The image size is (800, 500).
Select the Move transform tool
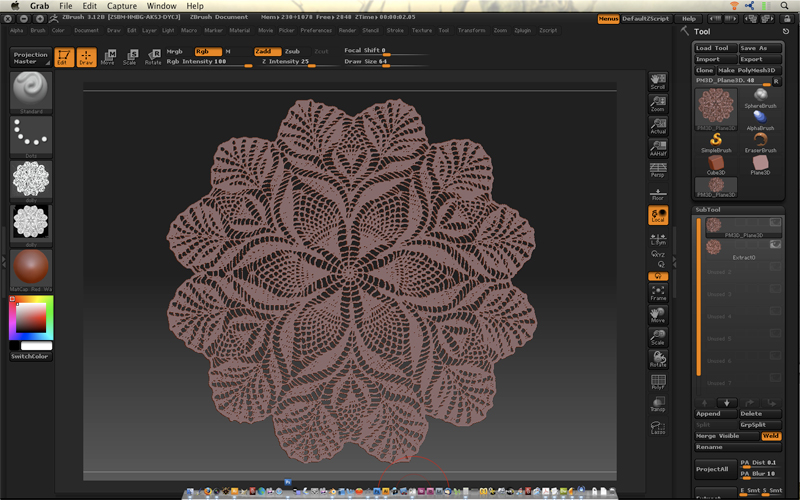tap(108, 57)
